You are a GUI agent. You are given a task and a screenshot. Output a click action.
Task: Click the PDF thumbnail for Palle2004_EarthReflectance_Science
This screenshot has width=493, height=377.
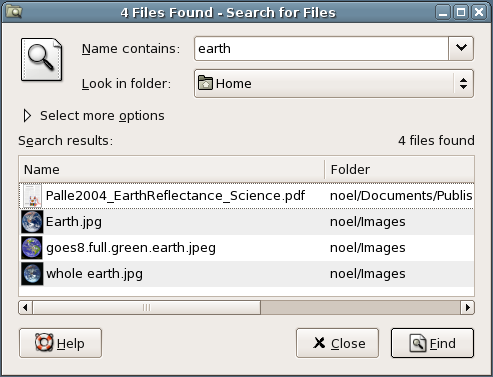point(32,196)
